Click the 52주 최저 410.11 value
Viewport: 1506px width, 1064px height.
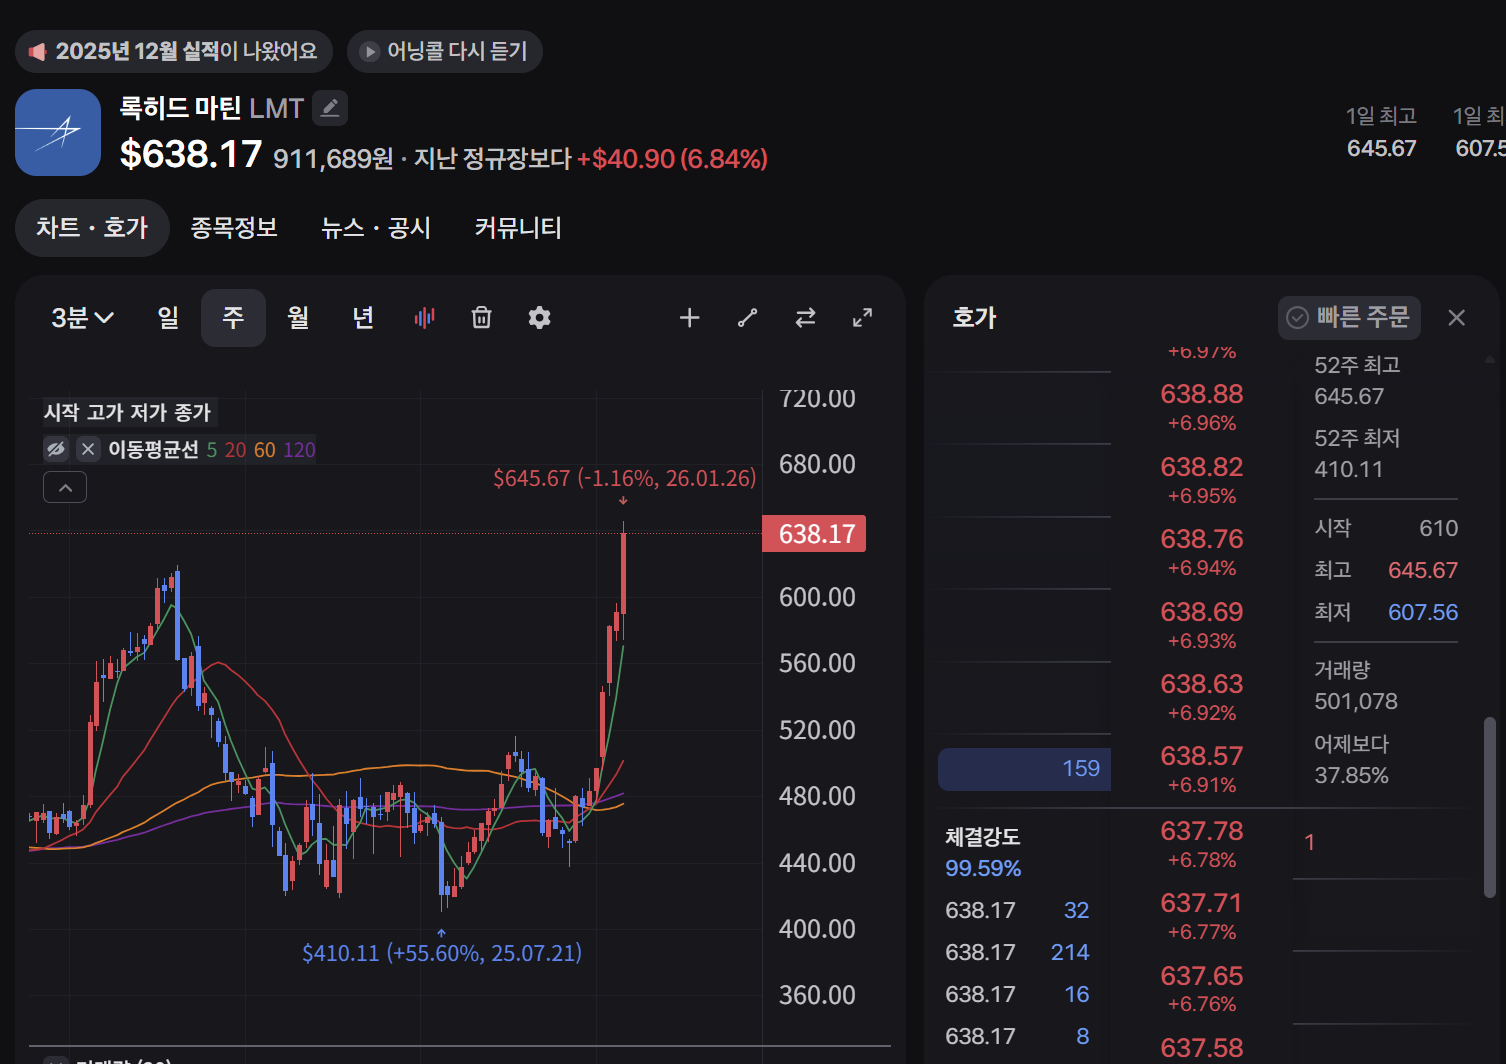point(1349,469)
